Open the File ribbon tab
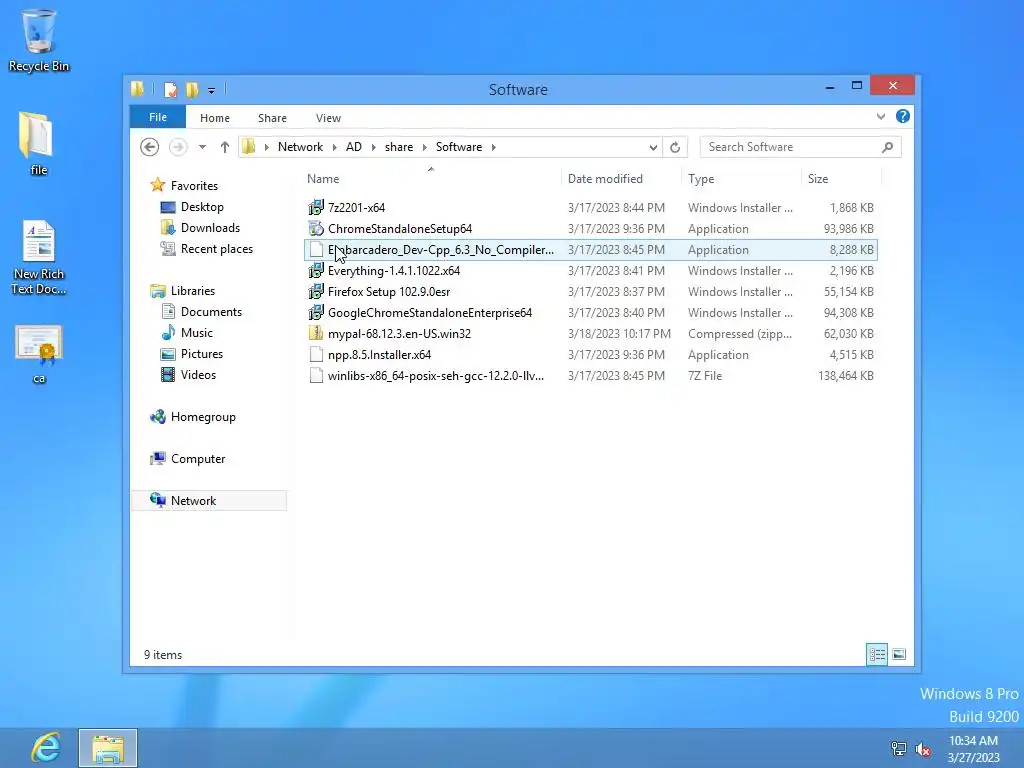Viewport: 1024px width, 768px height. [158, 117]
